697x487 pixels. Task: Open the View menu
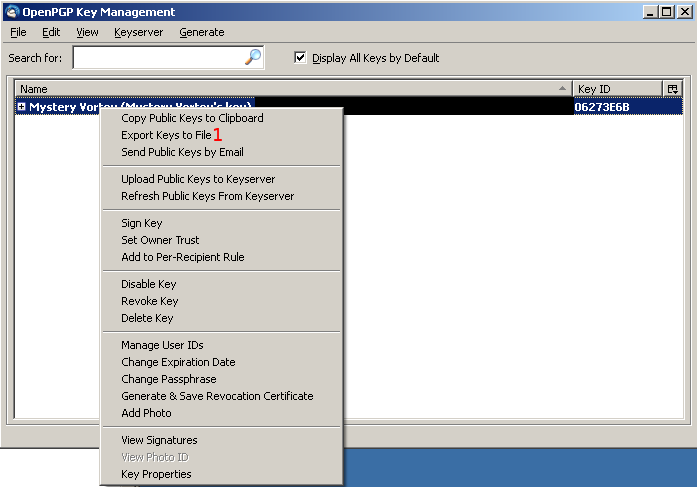87,32
